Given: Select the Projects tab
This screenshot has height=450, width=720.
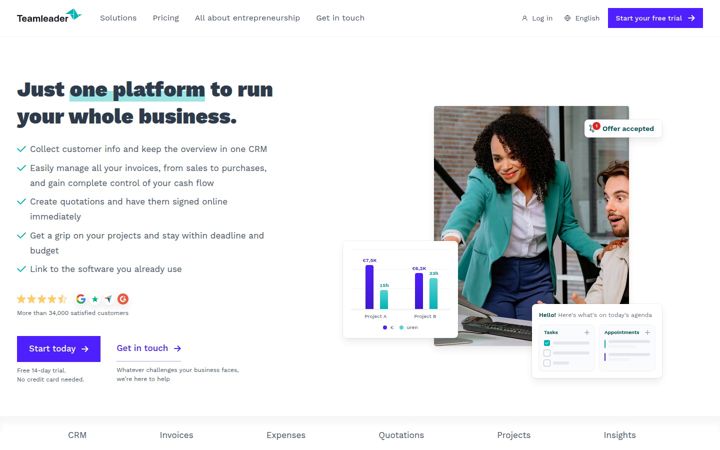Looking at the screenshot, I should [514, 435].
